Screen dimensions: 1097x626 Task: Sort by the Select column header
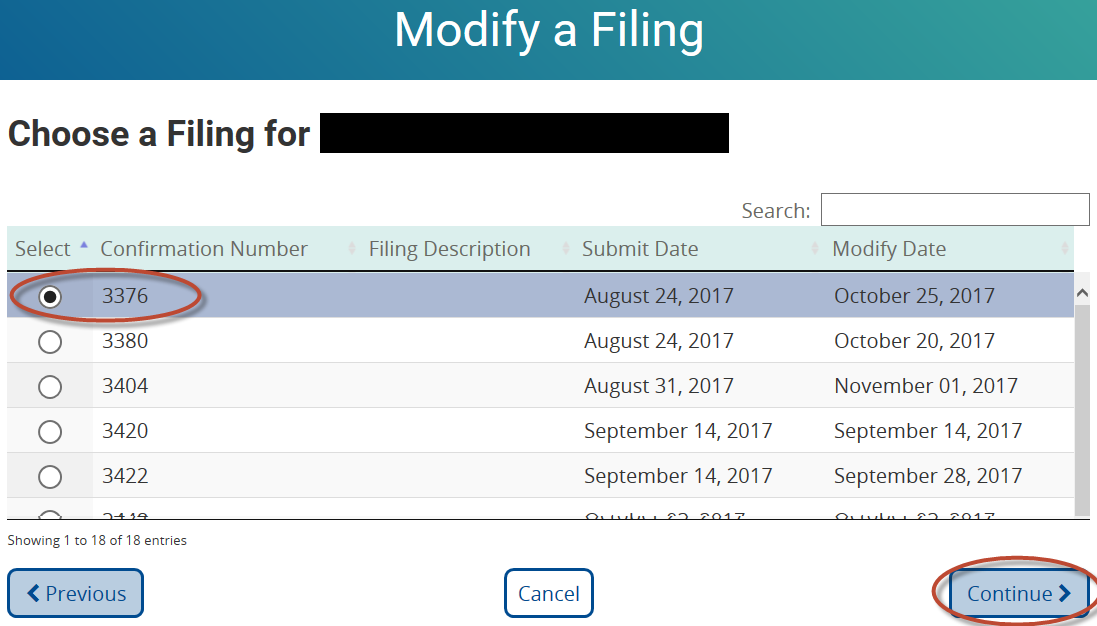pyautogui.click(x=43, y=249)
